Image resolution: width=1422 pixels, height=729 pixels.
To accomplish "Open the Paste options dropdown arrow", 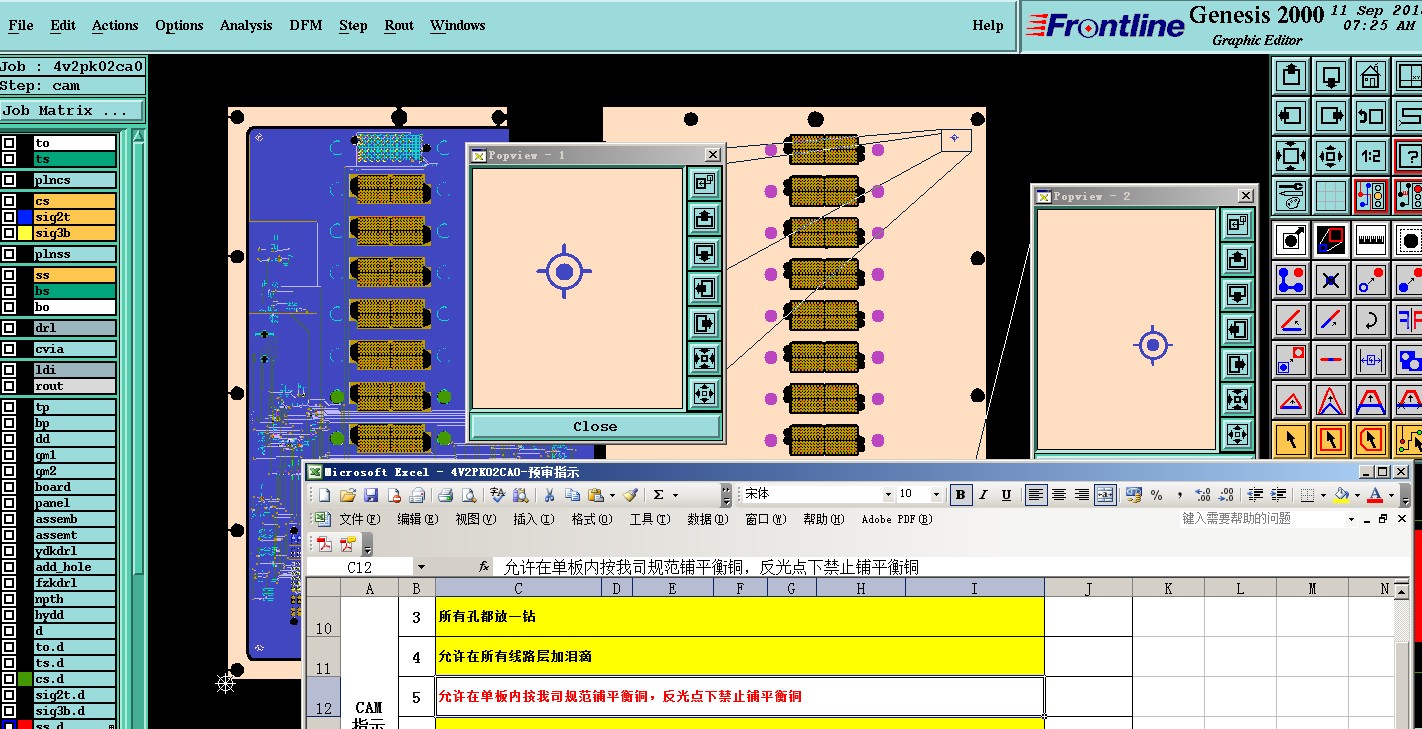I will (612, 495).
